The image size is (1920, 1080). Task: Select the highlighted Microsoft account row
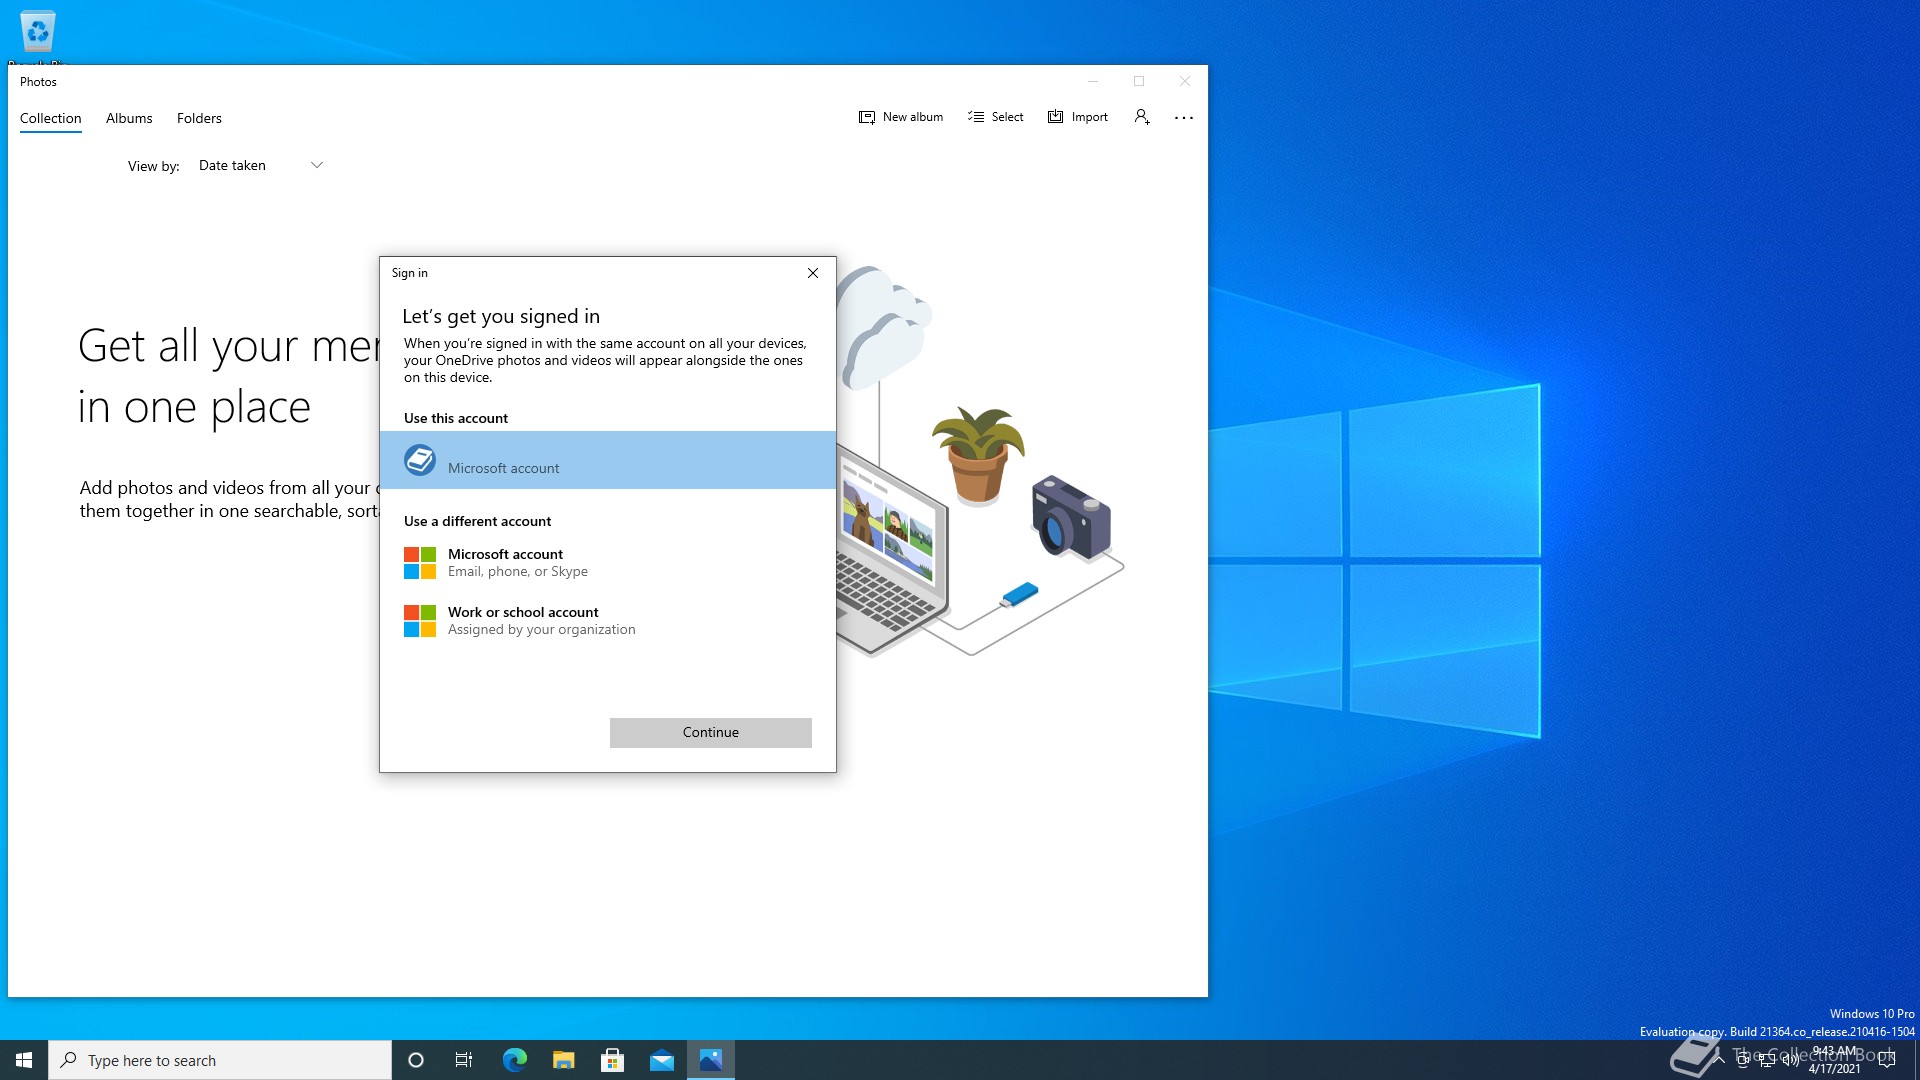click(x=608, y=460)
